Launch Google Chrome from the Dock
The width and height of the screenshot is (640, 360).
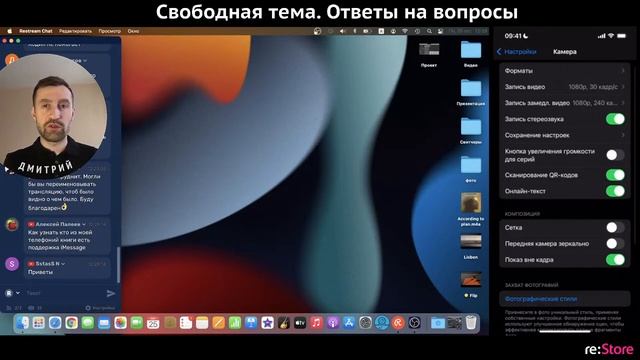71,323
